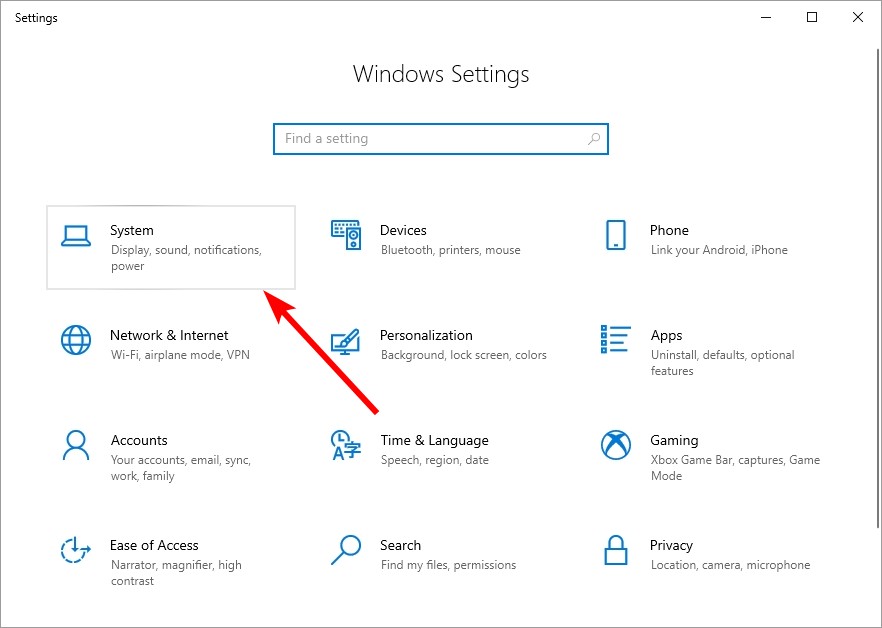Screen dimensions: 882x628
Task: Select the System category title
Action: click(x=132, y=230)
